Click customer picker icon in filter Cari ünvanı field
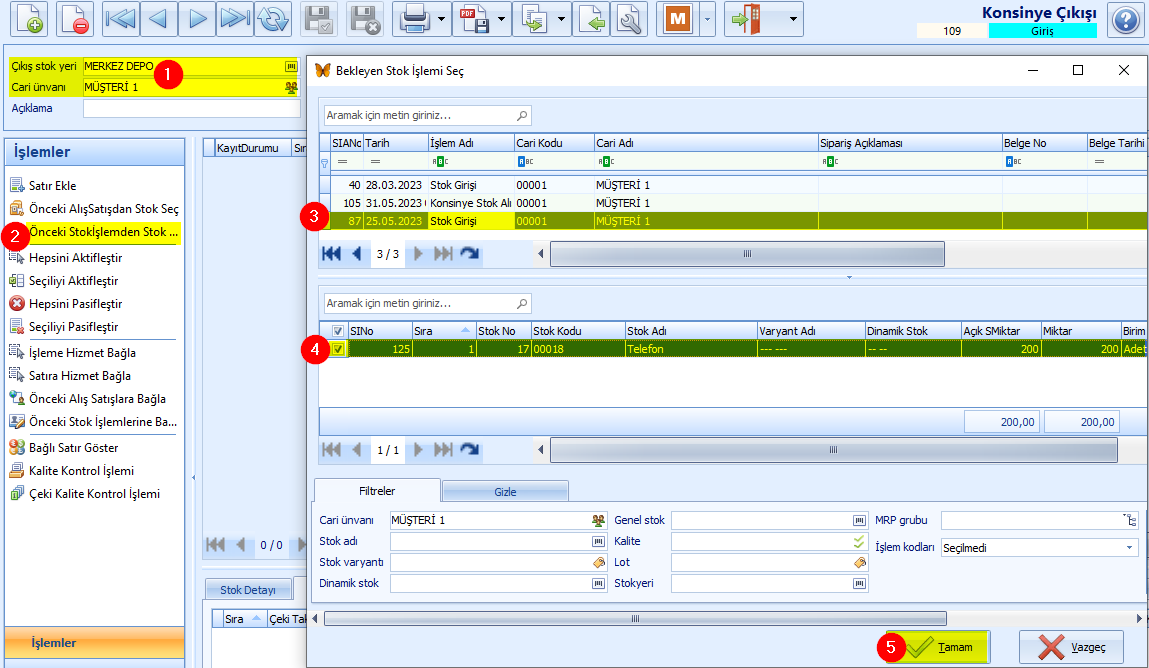Image resolution: width=1149 pixels, height=668 pixels. click(599, 520)
